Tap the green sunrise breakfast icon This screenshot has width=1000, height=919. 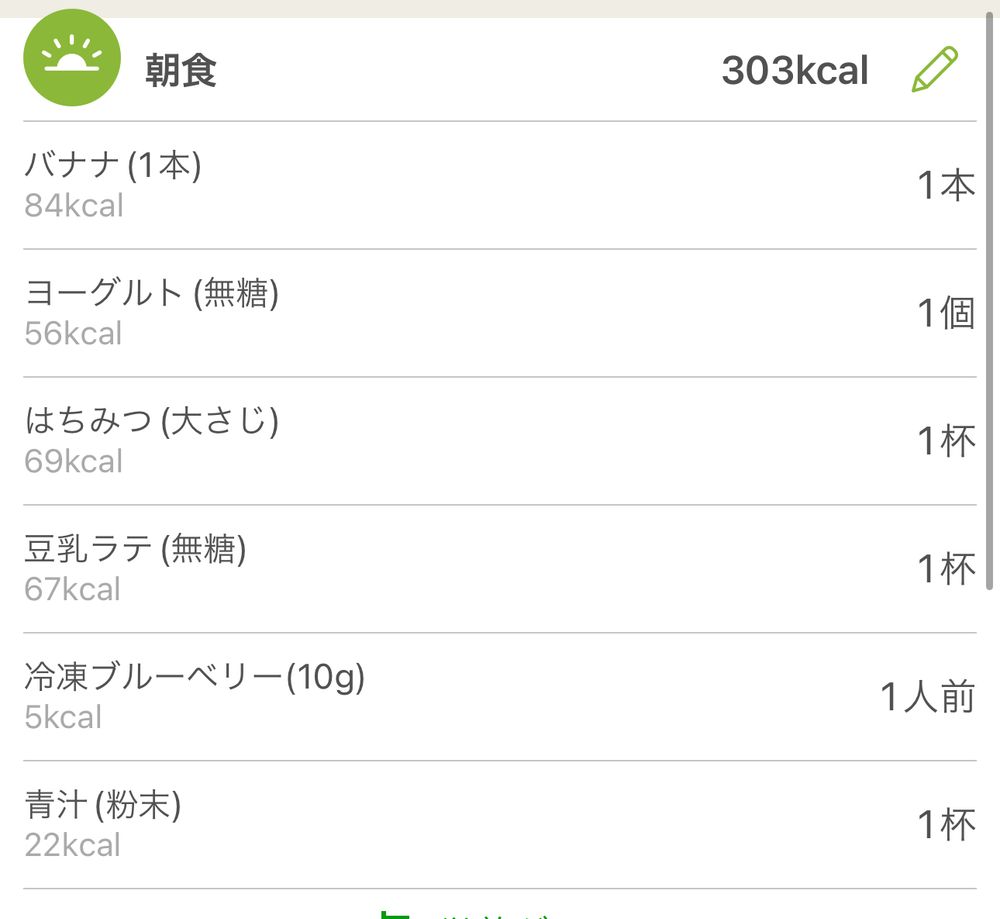[x=72, y=57]
